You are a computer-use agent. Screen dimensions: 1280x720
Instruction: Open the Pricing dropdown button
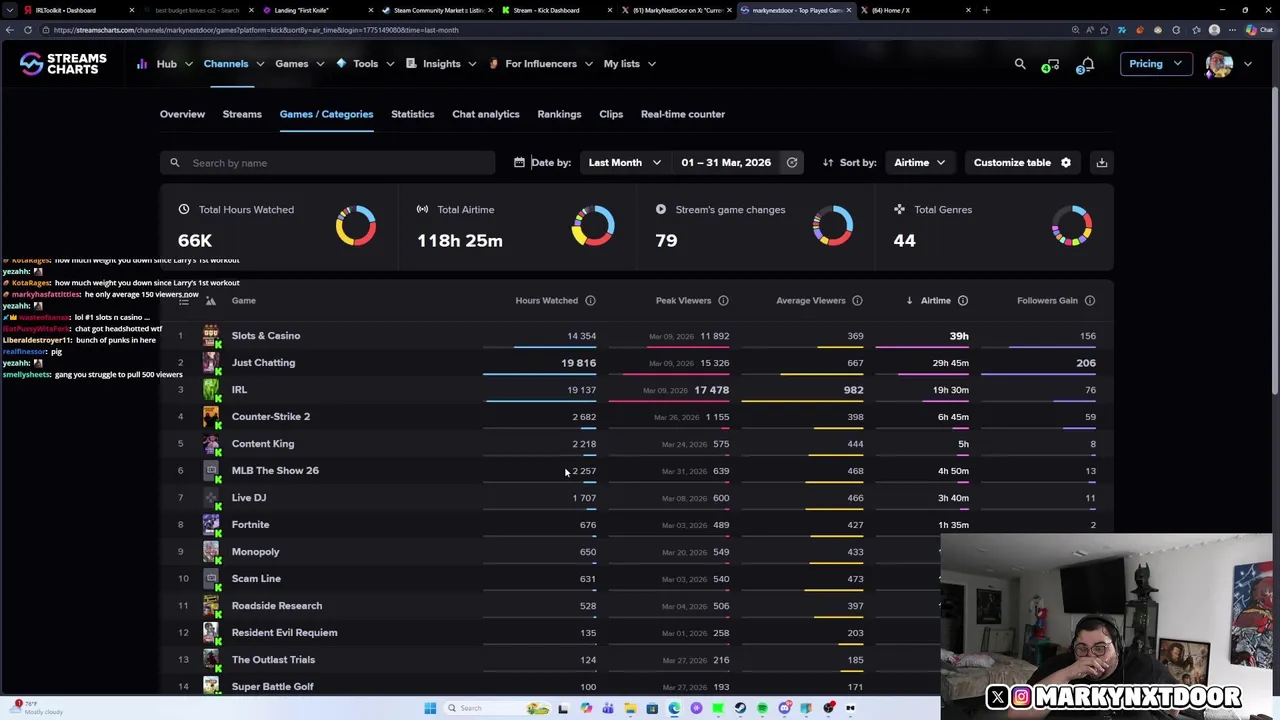coord(1155,64)
